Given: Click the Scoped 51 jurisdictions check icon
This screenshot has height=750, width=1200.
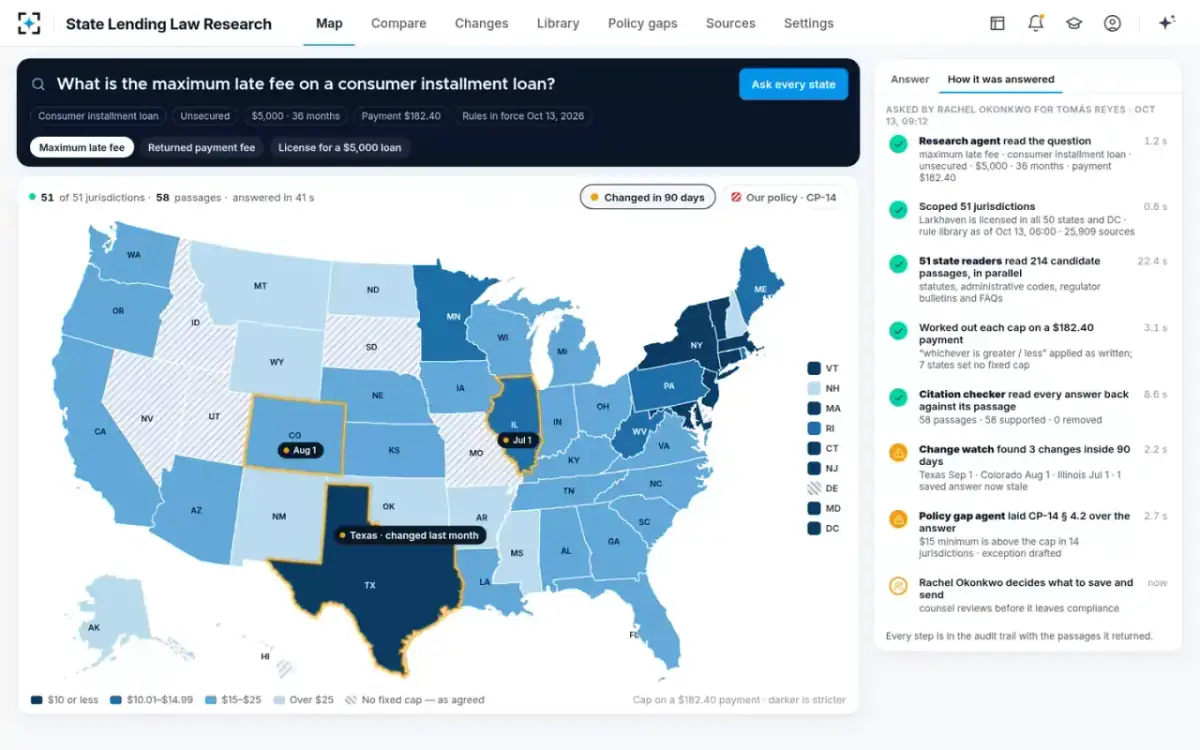Looking at the screenshot, I should [898, 209].
